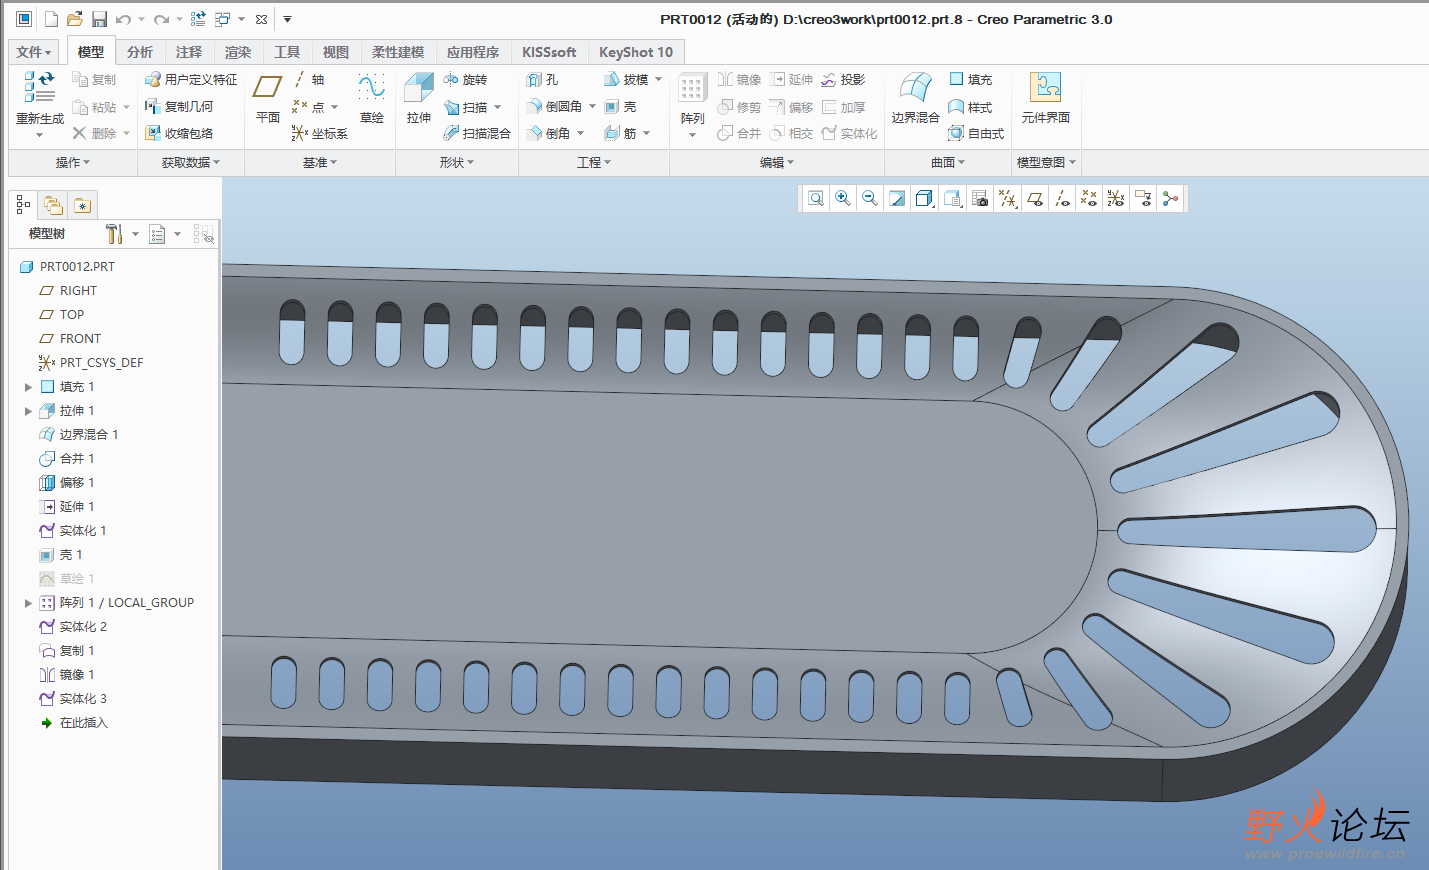The height and width of the screenshot is (870, 1429).
Task: Click the Coordinate System (坐标系) tool
Action: pos(320,133)
